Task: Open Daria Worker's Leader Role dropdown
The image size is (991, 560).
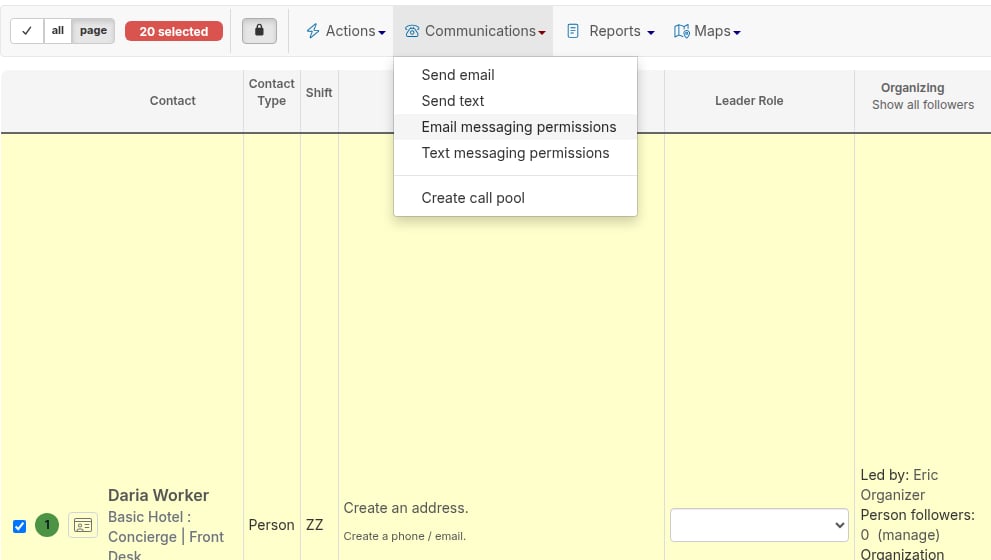Action: 759,525
